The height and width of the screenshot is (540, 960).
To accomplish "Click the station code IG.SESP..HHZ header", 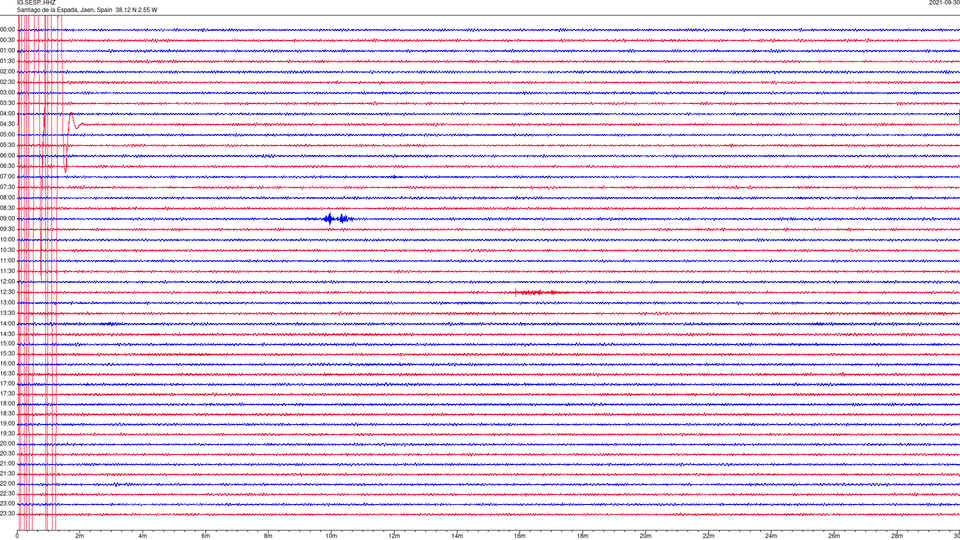I will coord(36,2).
